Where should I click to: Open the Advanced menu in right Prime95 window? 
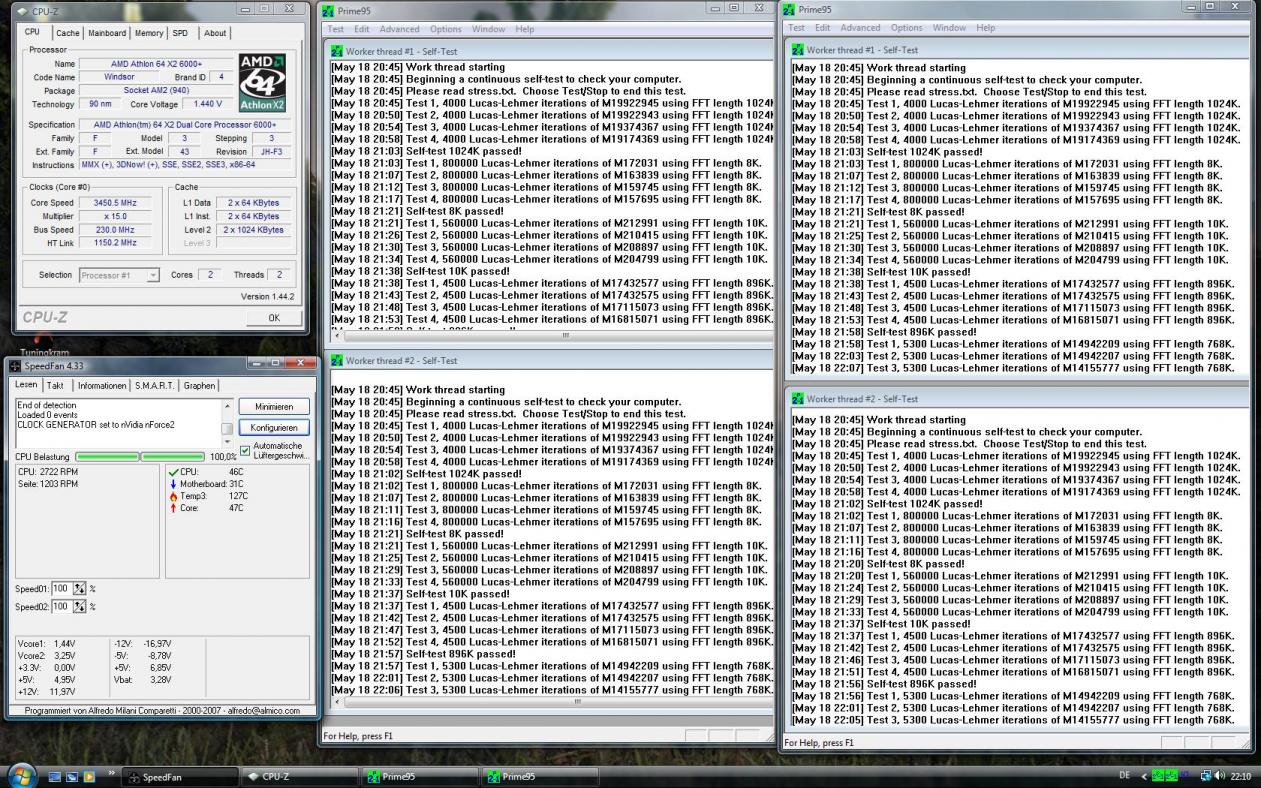point(861,28)
